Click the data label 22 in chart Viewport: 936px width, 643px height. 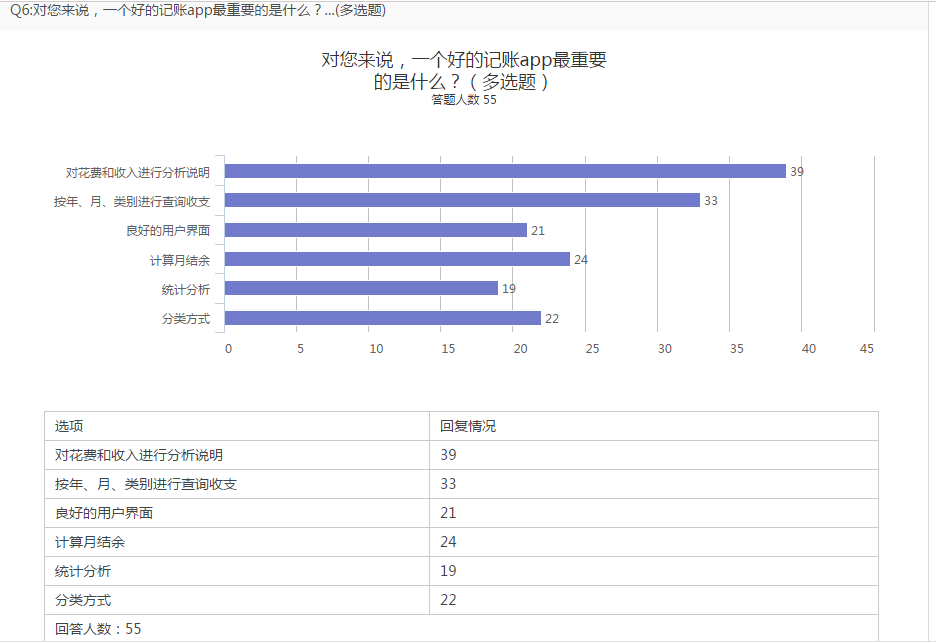click(552, 319)
